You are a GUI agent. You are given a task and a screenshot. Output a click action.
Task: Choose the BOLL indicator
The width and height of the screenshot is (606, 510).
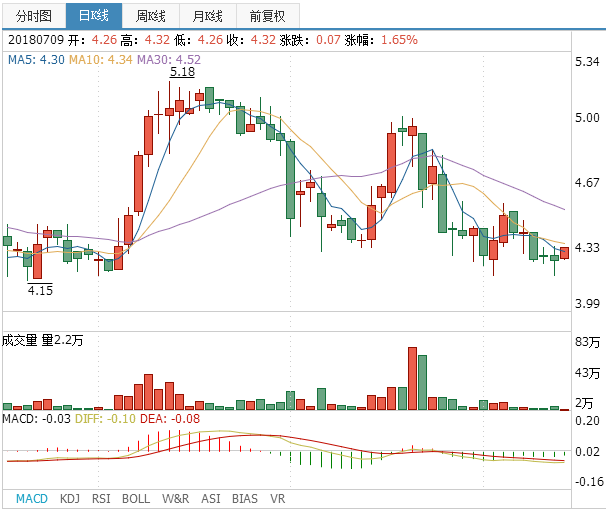(136, 498)
